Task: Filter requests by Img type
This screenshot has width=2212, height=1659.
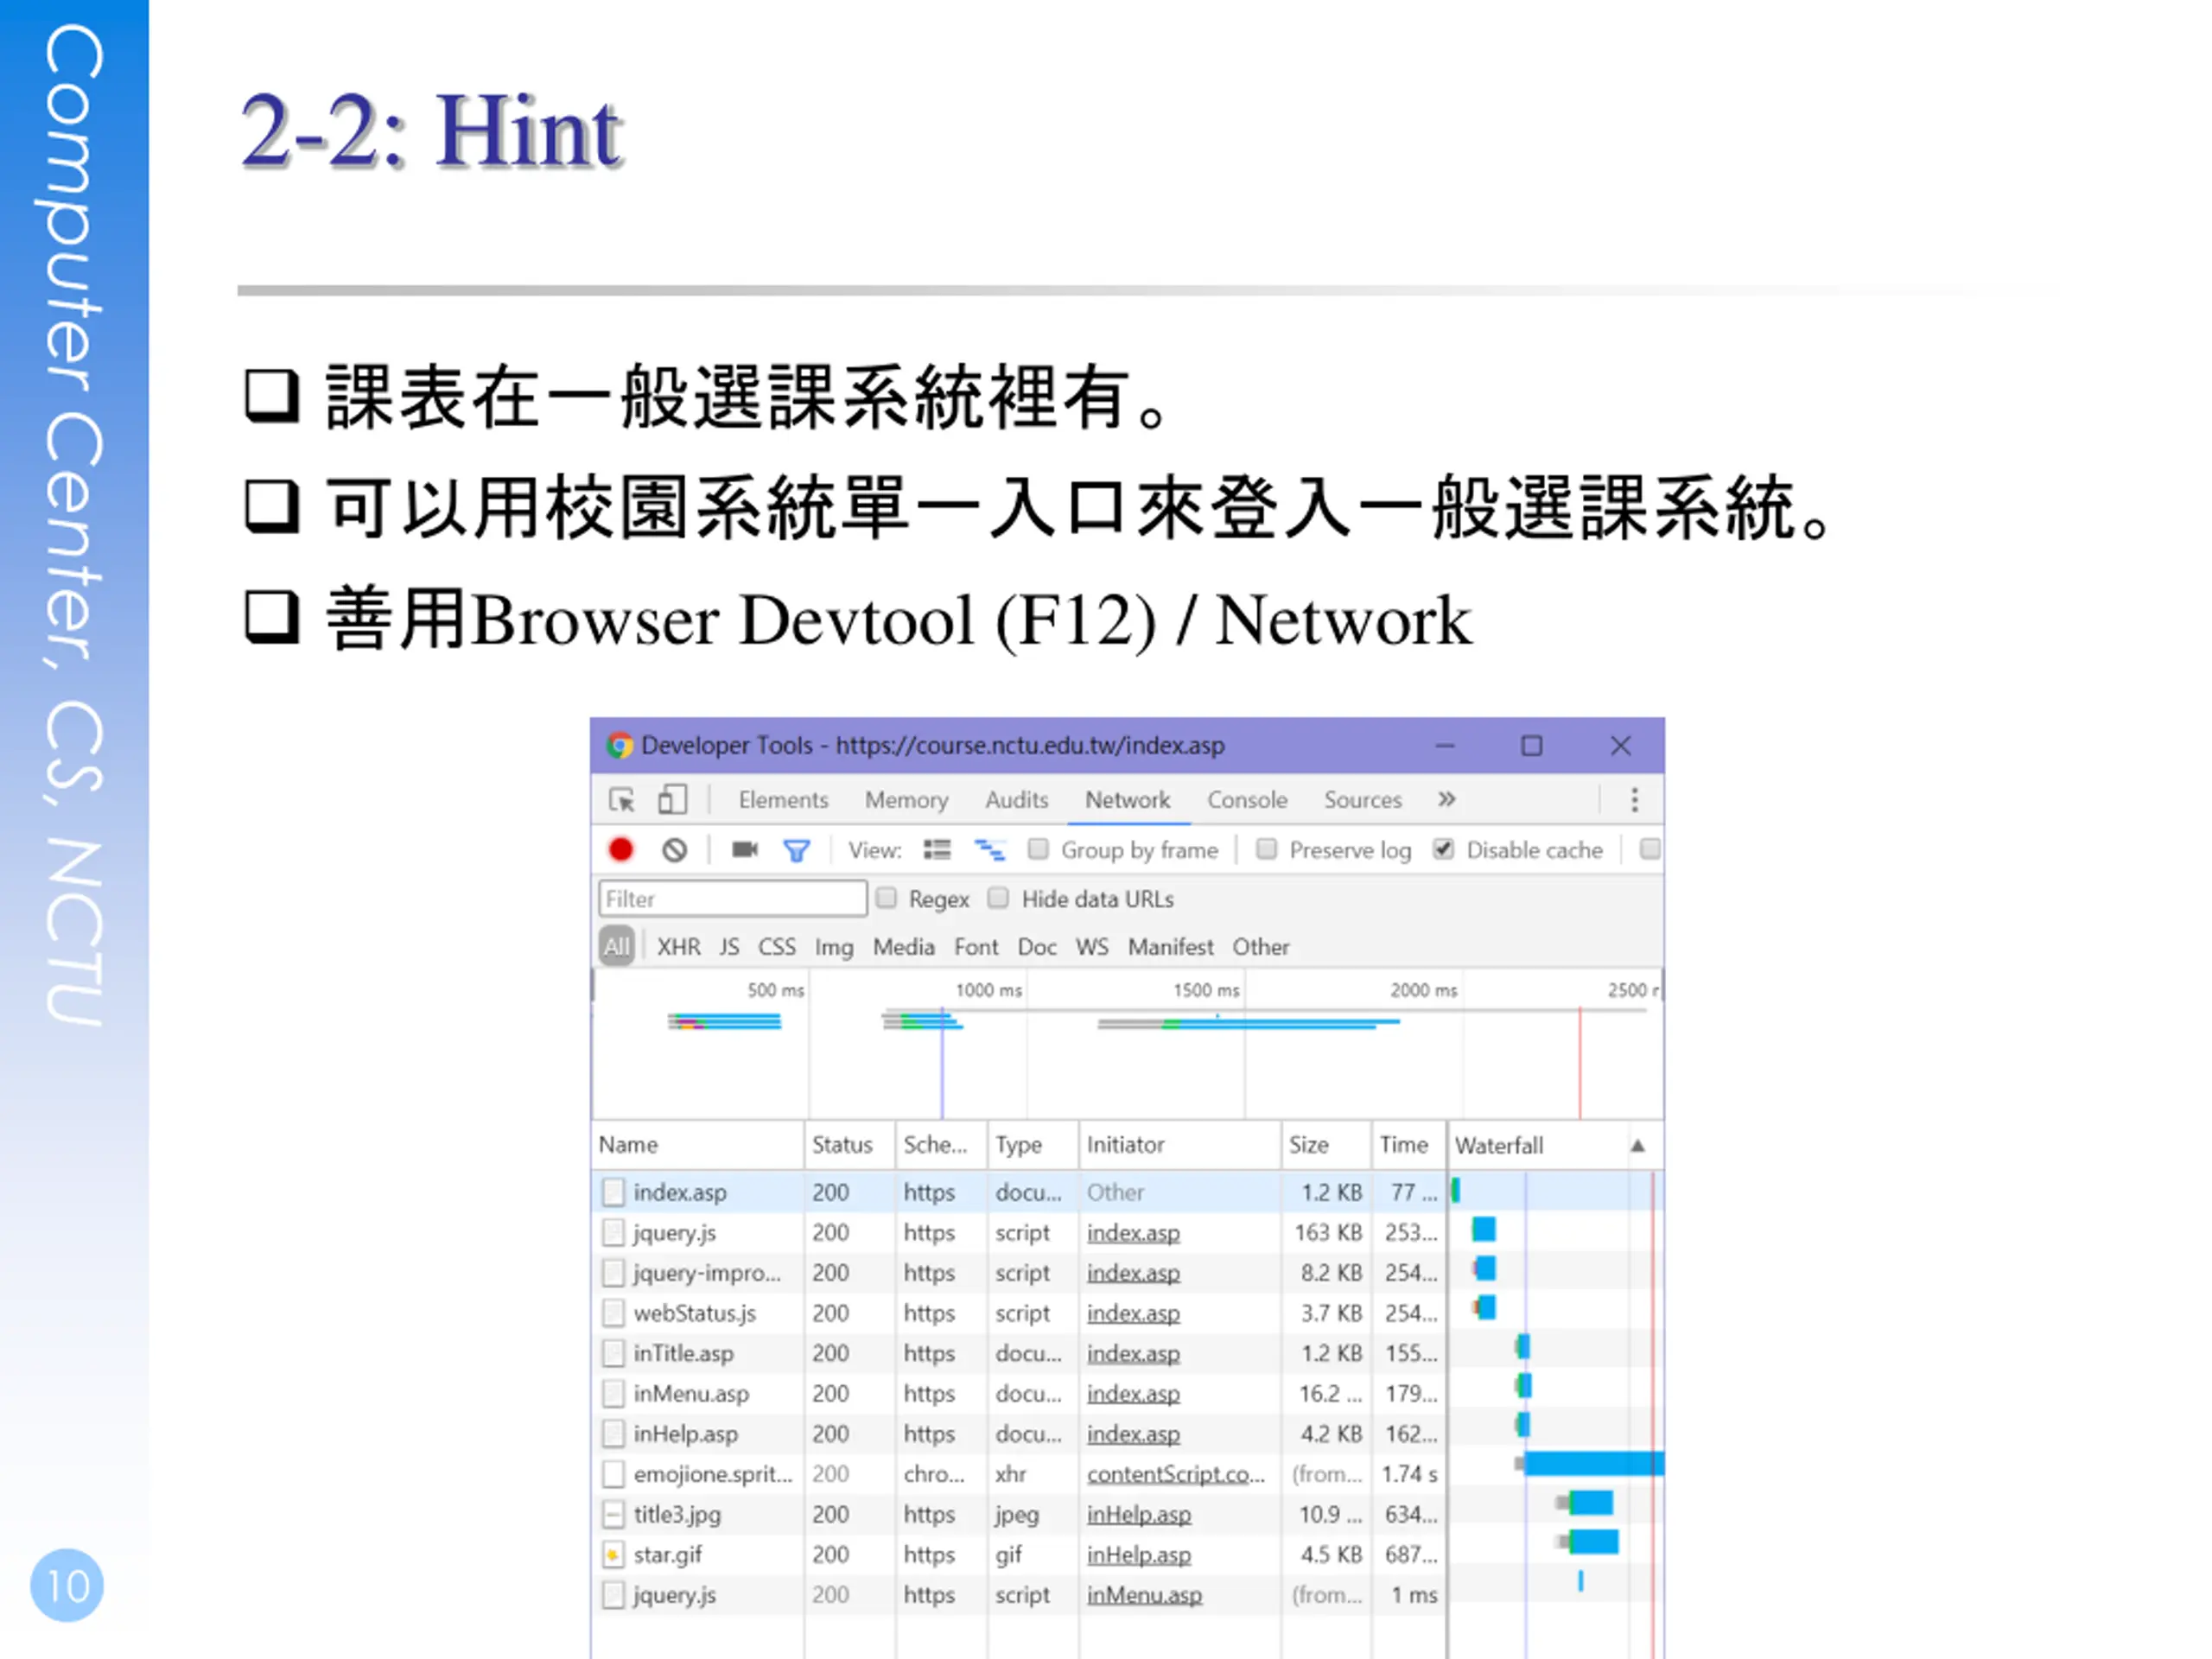Action: coord(834,947)
